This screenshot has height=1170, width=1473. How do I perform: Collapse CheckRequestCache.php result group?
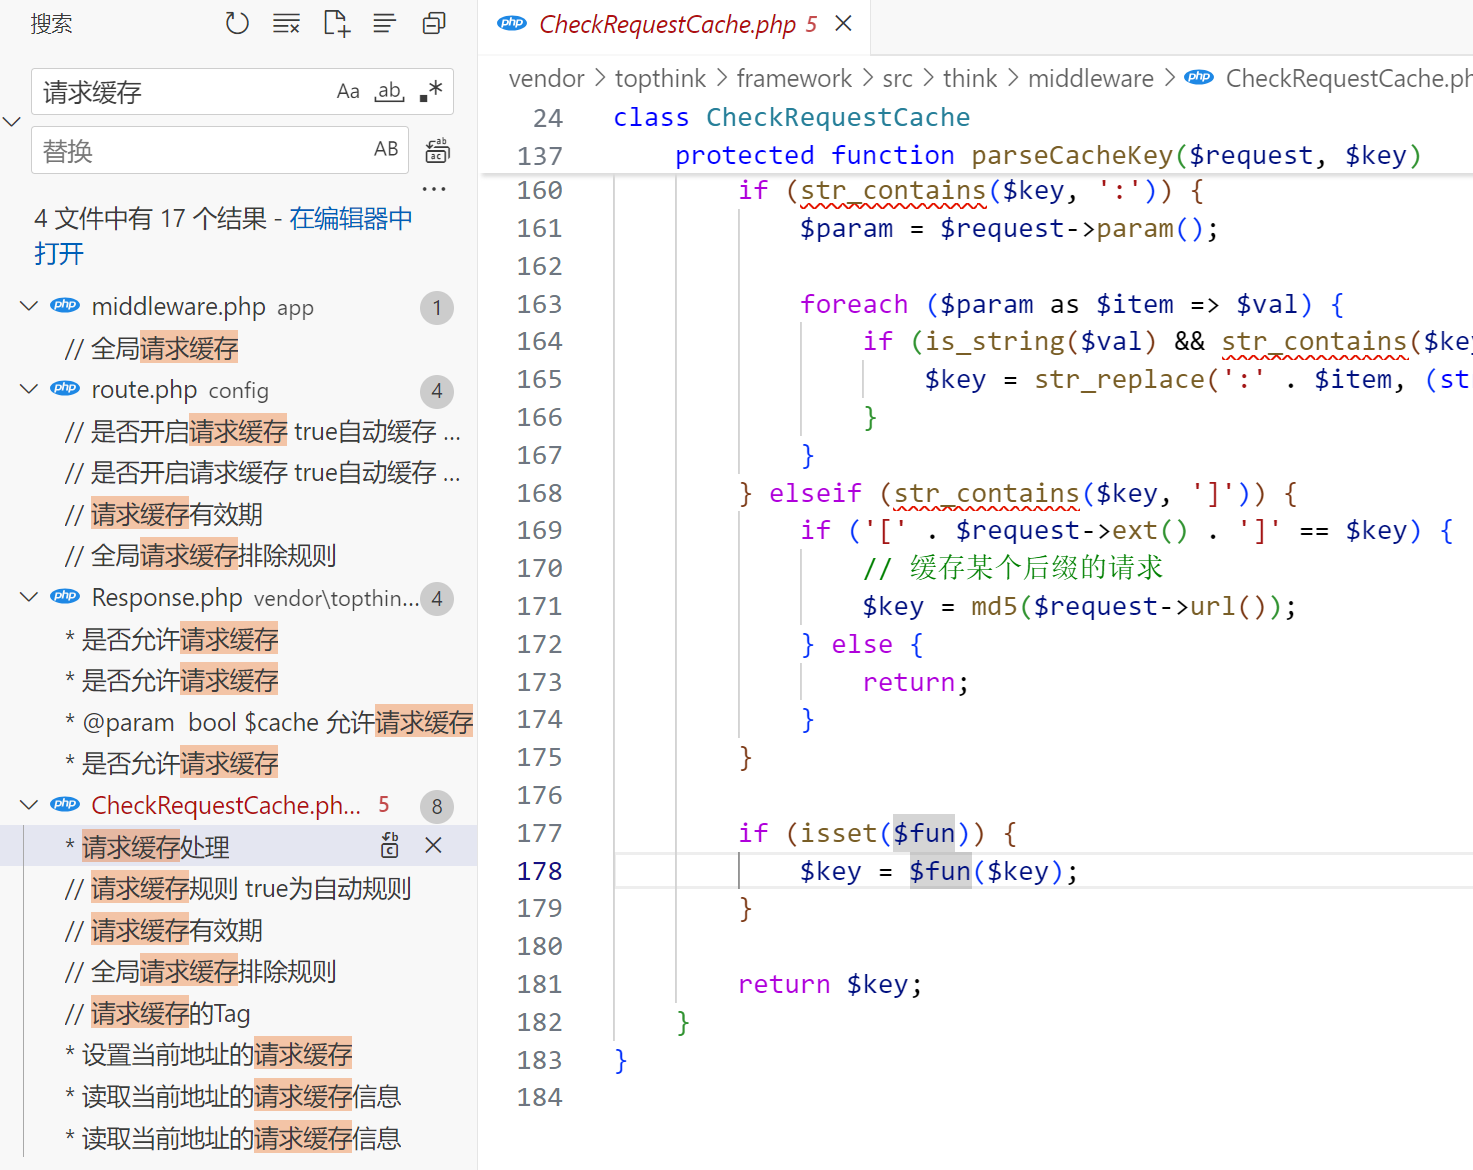click(x=29, y=805)
